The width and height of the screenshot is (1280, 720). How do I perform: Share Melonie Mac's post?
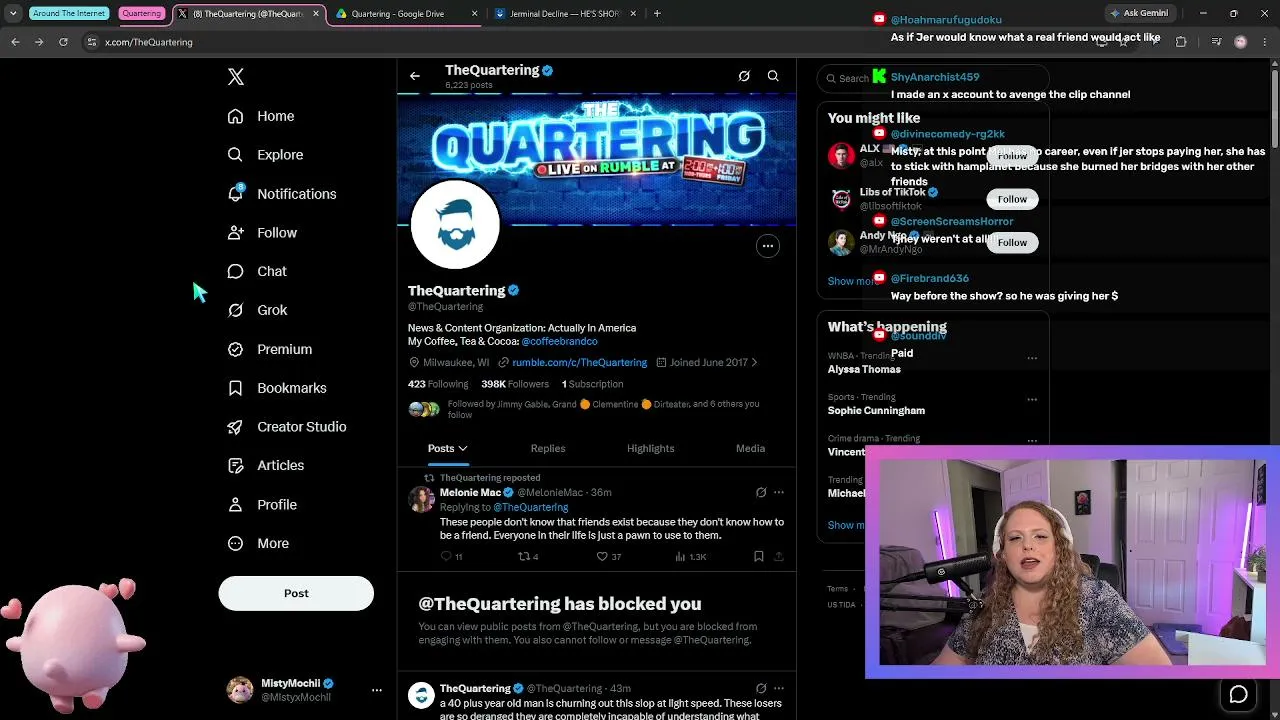pyautogui.click(x=779, y=556)
